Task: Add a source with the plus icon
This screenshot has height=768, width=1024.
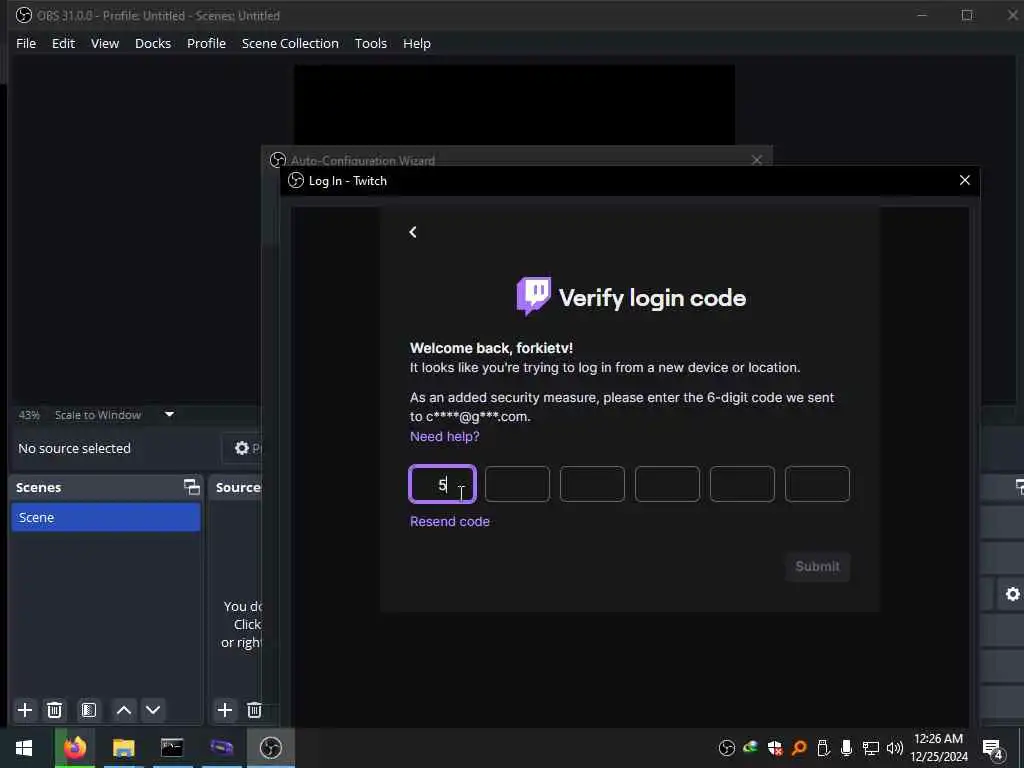Action: pyautogui.click(x=225, y=710)
